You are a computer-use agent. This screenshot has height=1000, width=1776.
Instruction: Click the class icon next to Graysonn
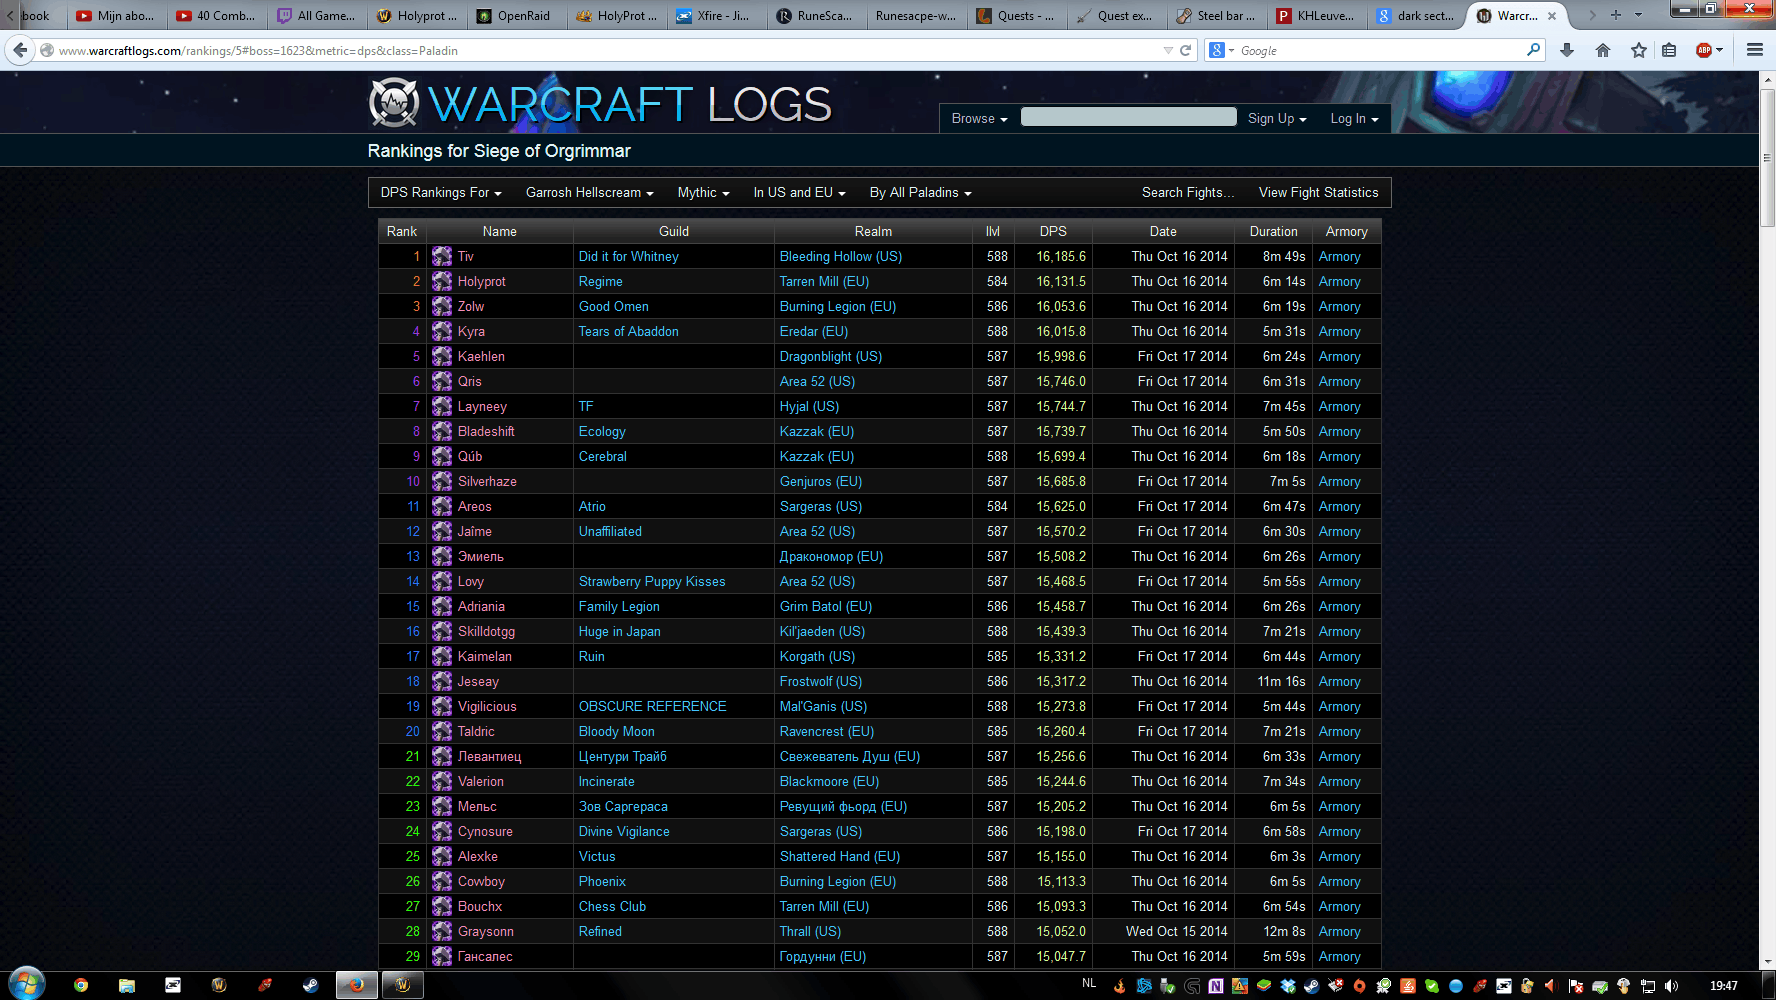(x=442, y=931)
